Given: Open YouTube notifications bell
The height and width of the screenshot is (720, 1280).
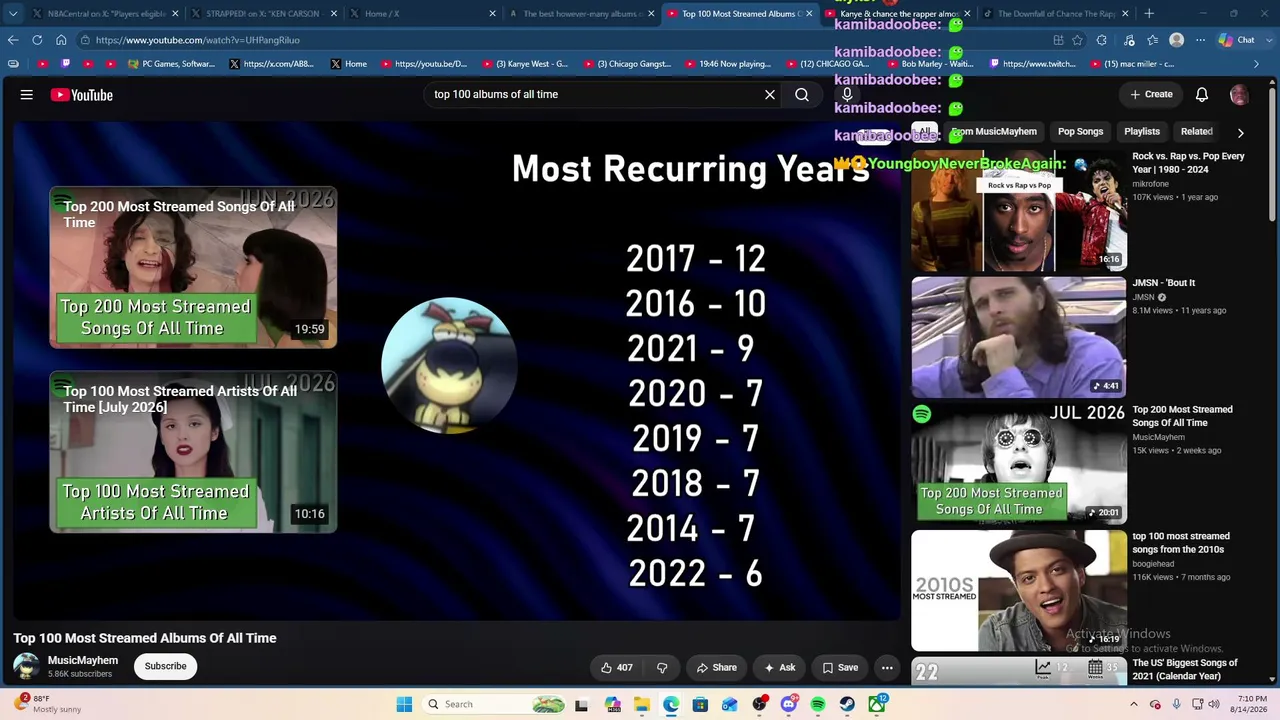Looking at the screenshot, I should point(1202,94).
